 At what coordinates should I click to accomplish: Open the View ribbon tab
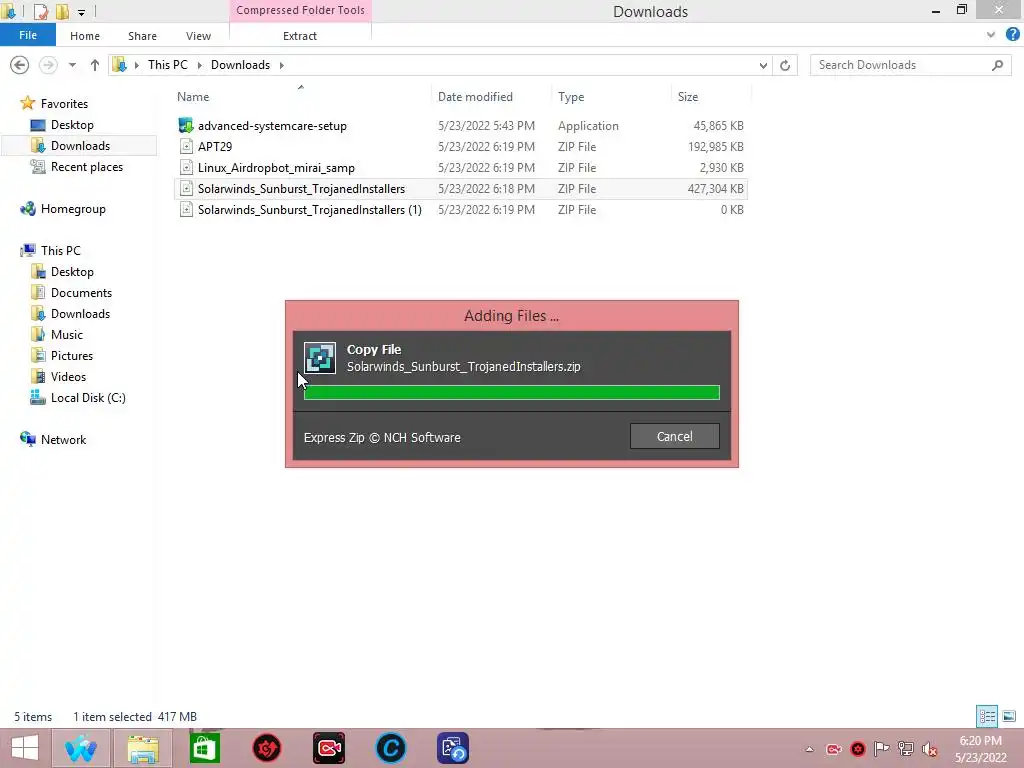point(198,36)
